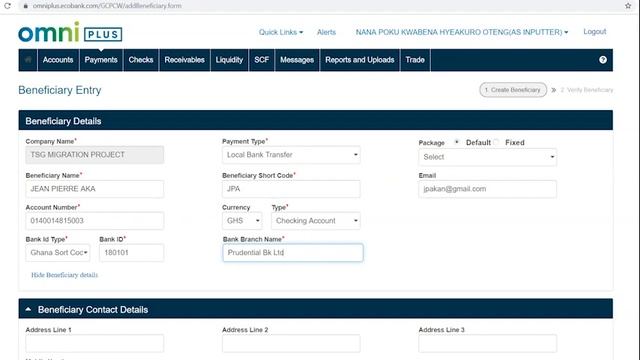640x360 pixels.
Task: Reload the page with browser refresh icon
Action: 7,6
